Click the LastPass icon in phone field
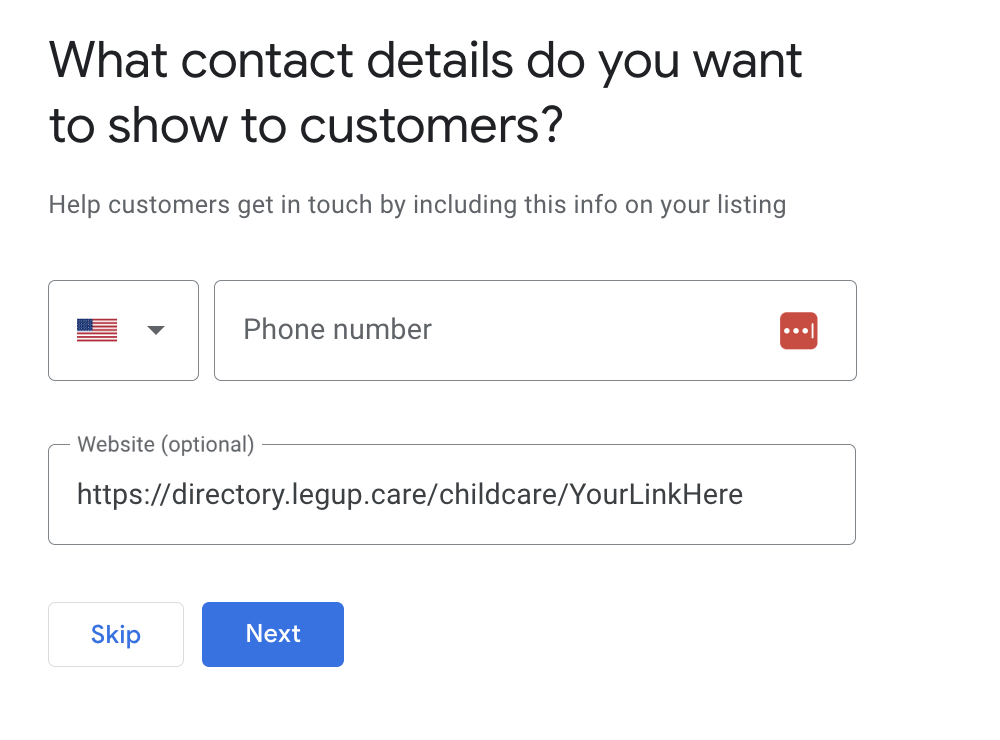 point(798,330)
